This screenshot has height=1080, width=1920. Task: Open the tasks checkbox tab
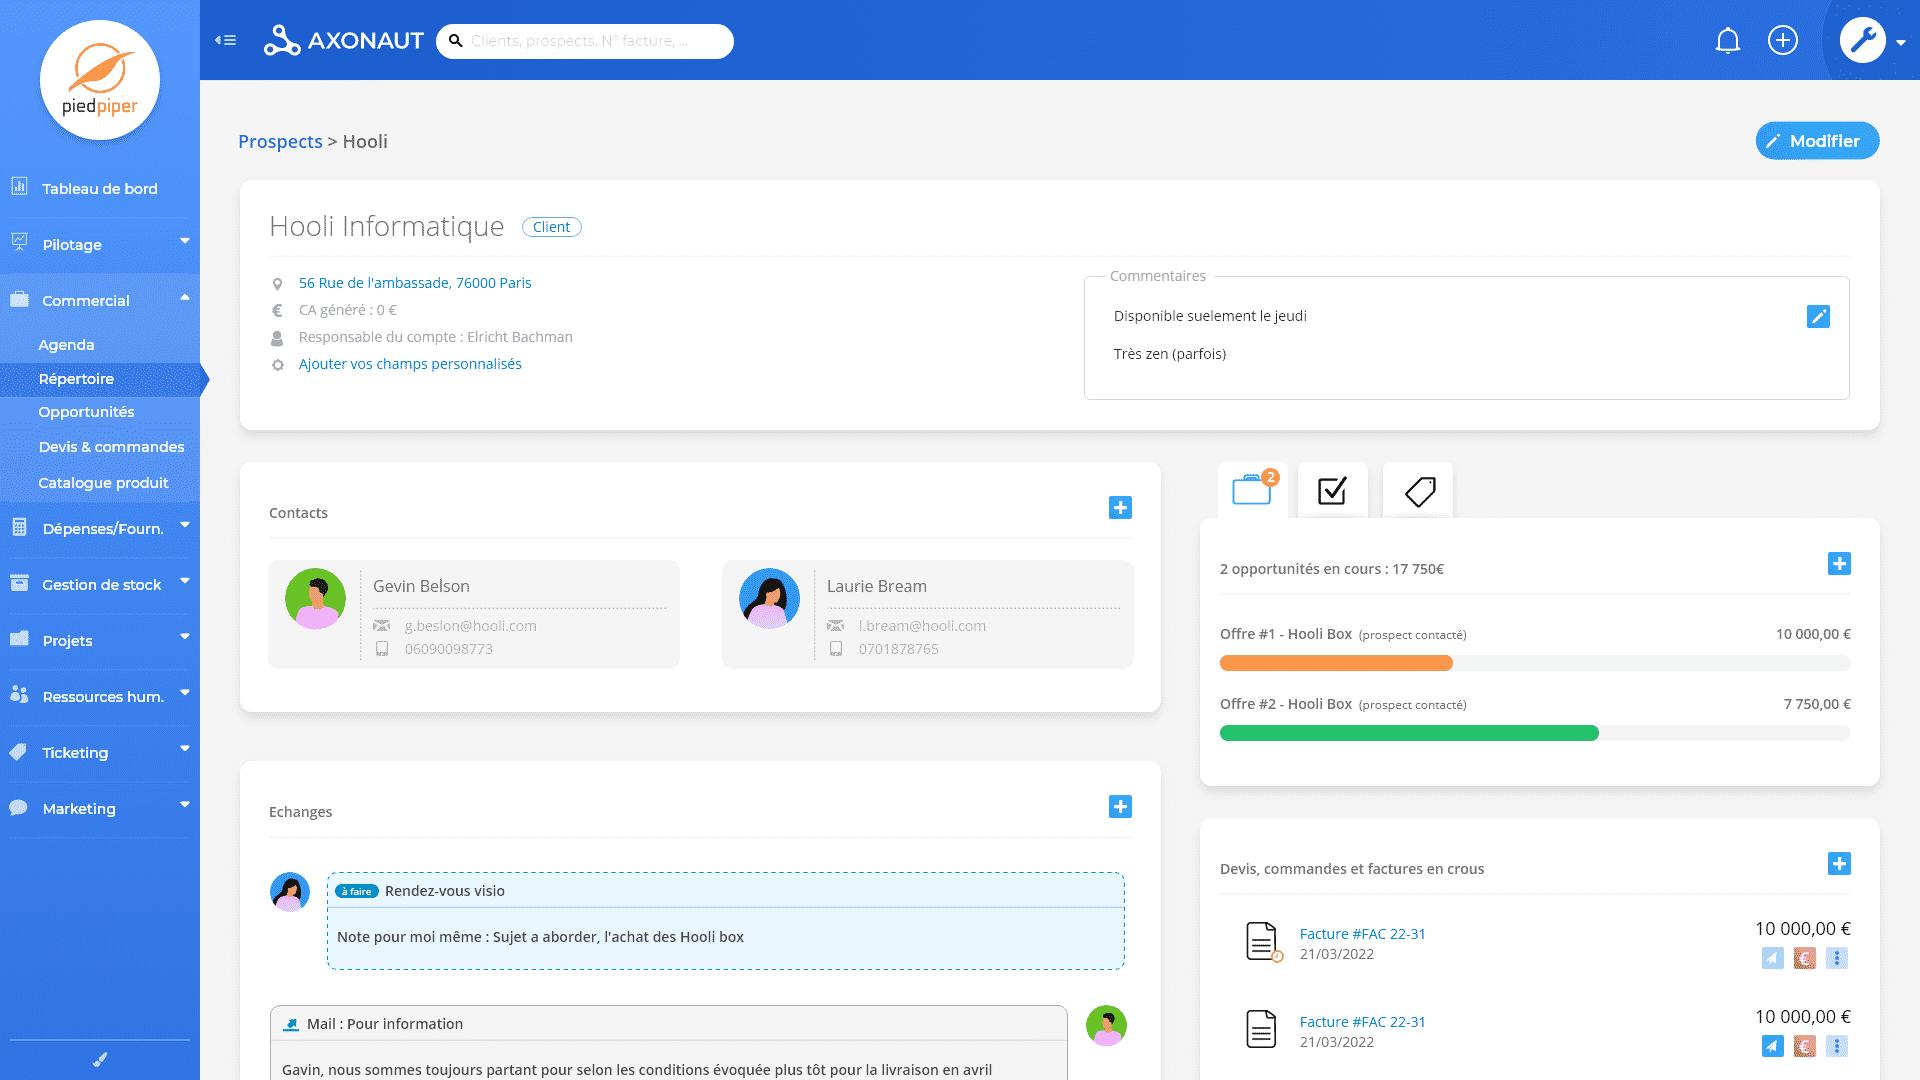[x=1332, y=491]
